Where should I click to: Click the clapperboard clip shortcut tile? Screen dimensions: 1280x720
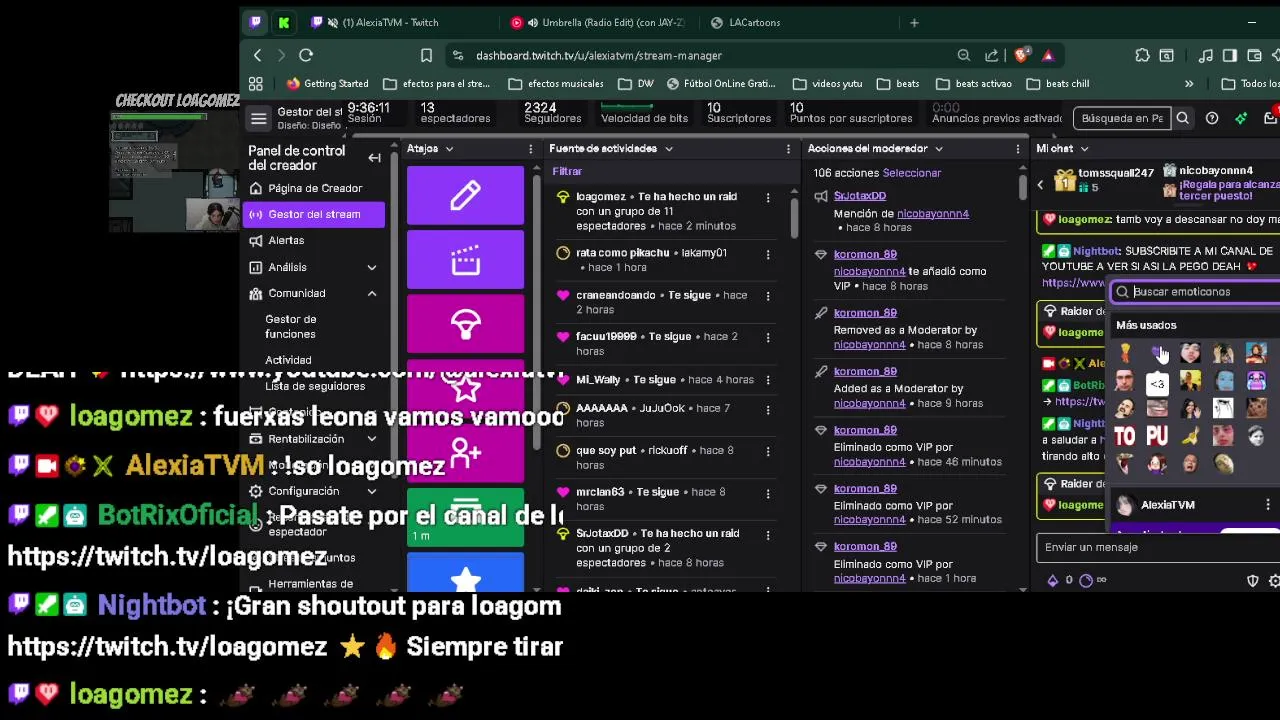pyautogui.click(x=465, y=259)
